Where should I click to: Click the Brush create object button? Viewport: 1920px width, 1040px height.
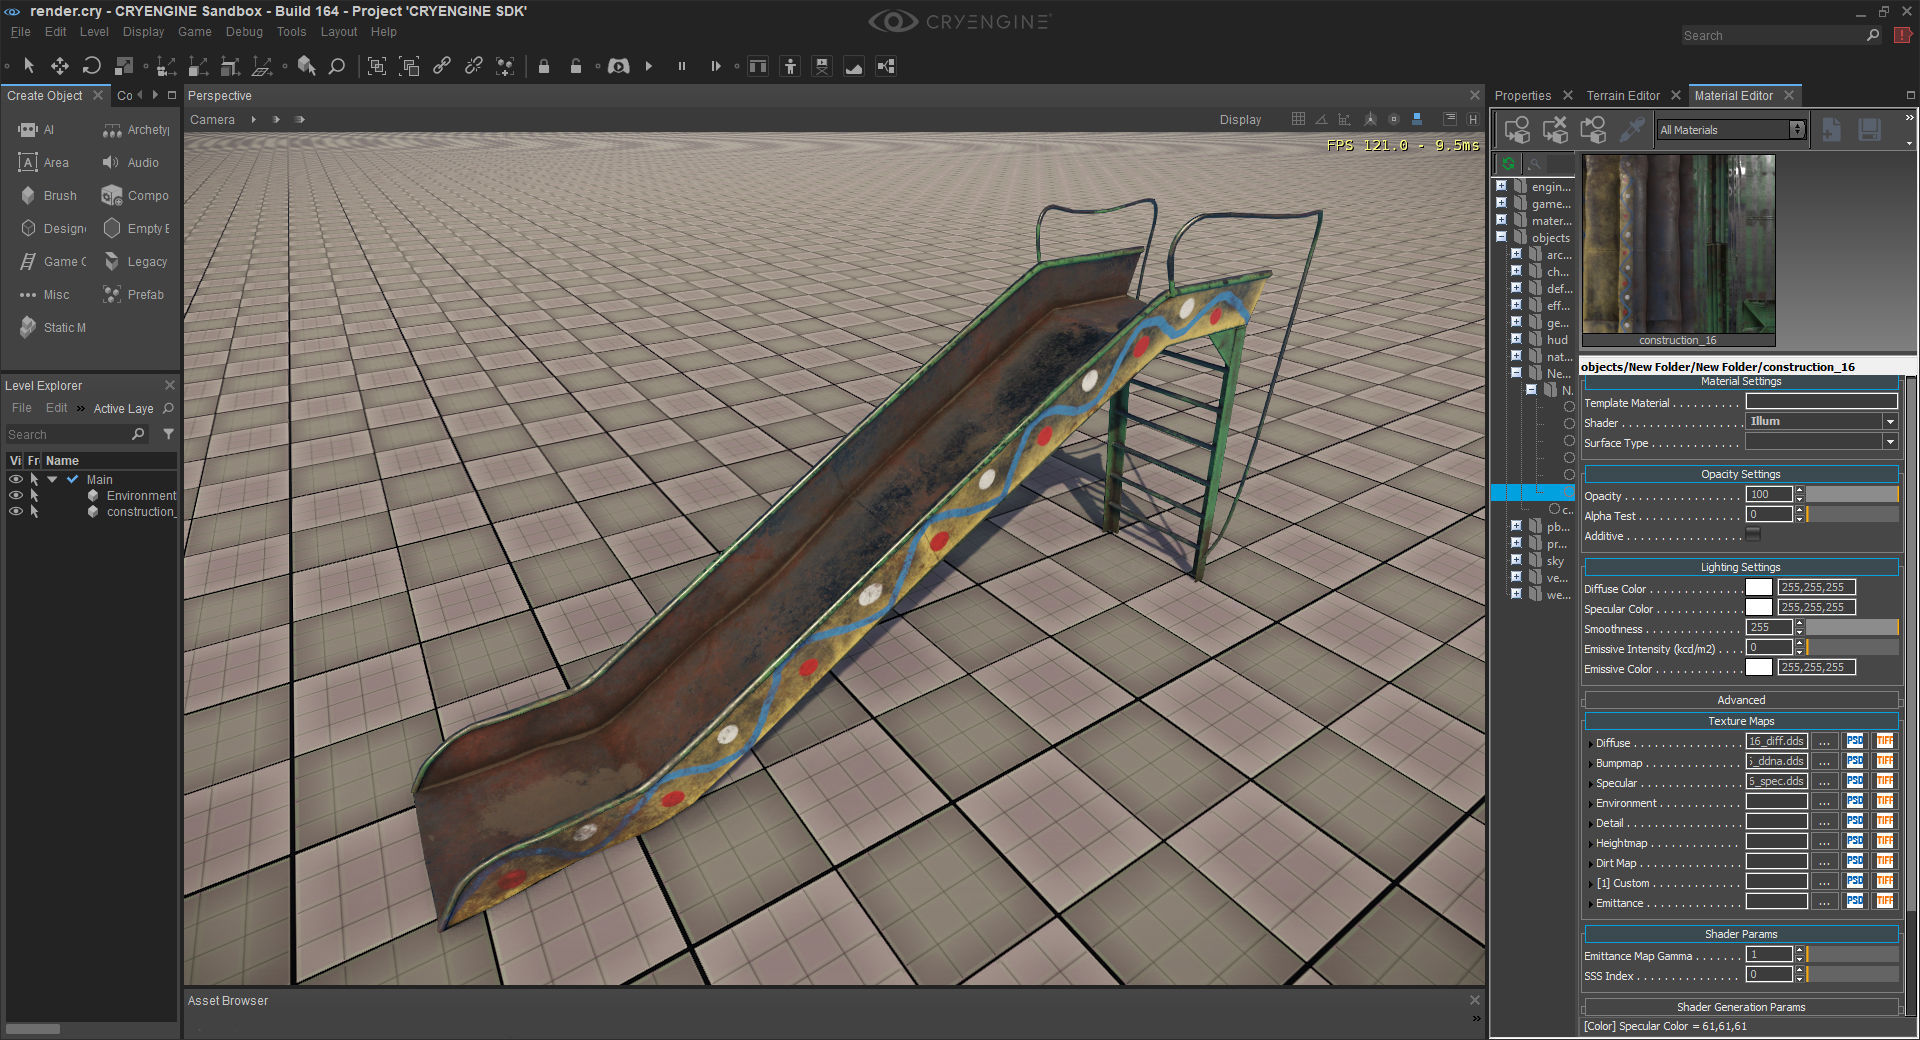48,196
